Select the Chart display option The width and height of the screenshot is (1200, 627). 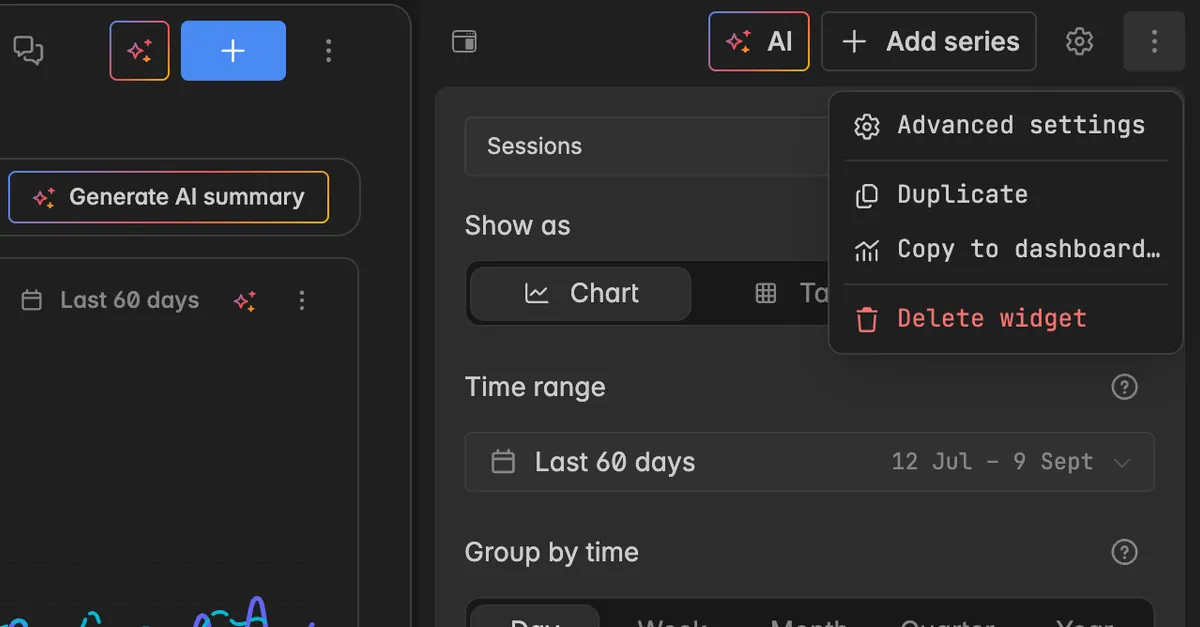pos(580,293)
